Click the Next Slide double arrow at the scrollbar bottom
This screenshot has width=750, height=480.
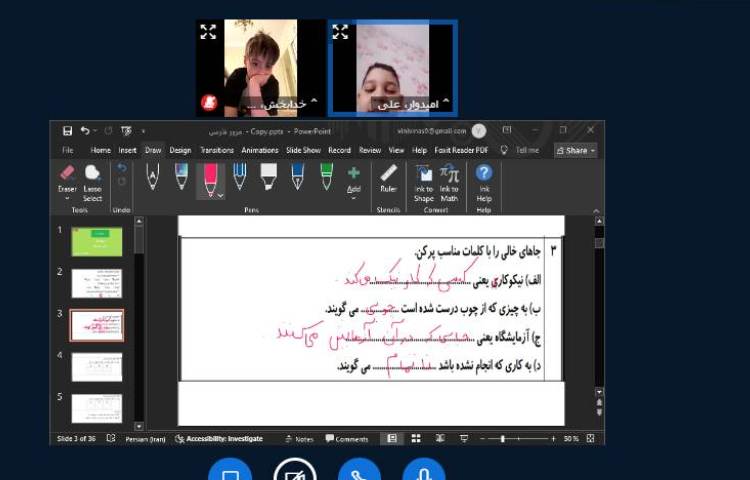(x=599, y=412)
